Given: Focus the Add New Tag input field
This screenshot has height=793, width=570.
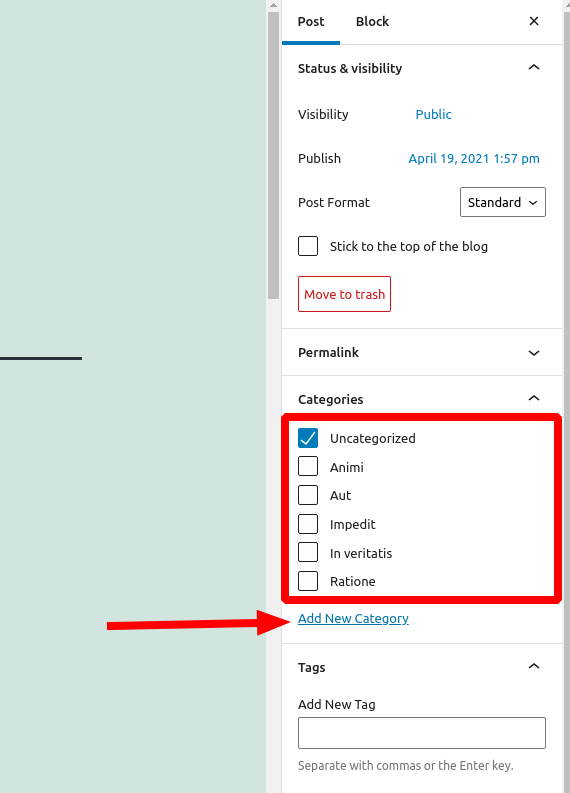Looking at the screenshot, I should pyautogui.click(x=422, y=733).
